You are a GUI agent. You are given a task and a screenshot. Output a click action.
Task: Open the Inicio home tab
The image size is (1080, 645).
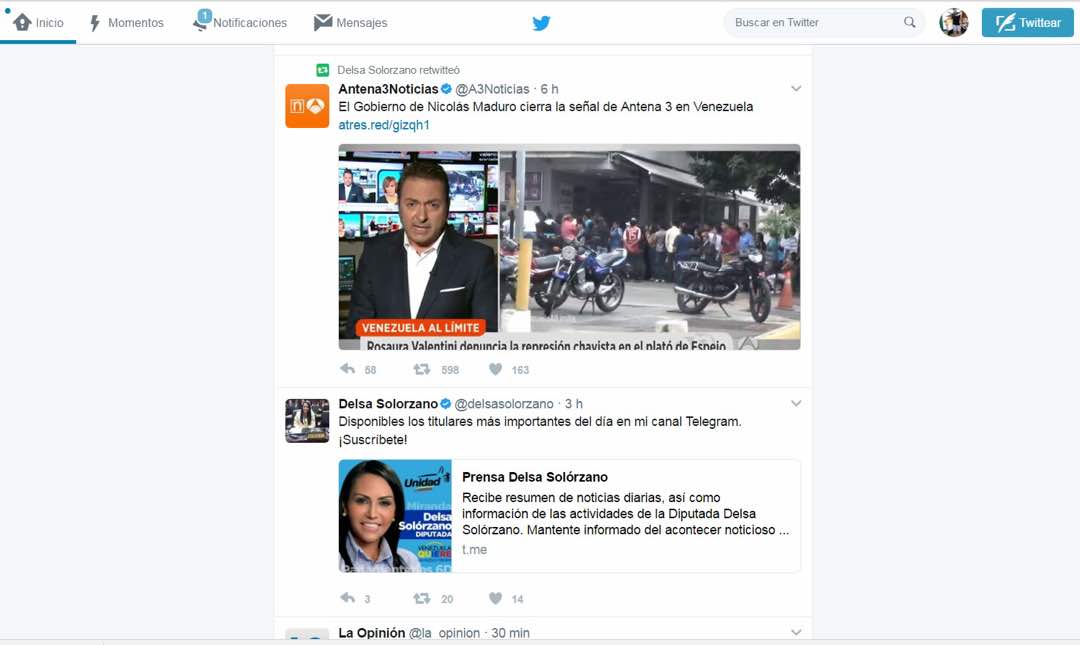pos(39,23)
